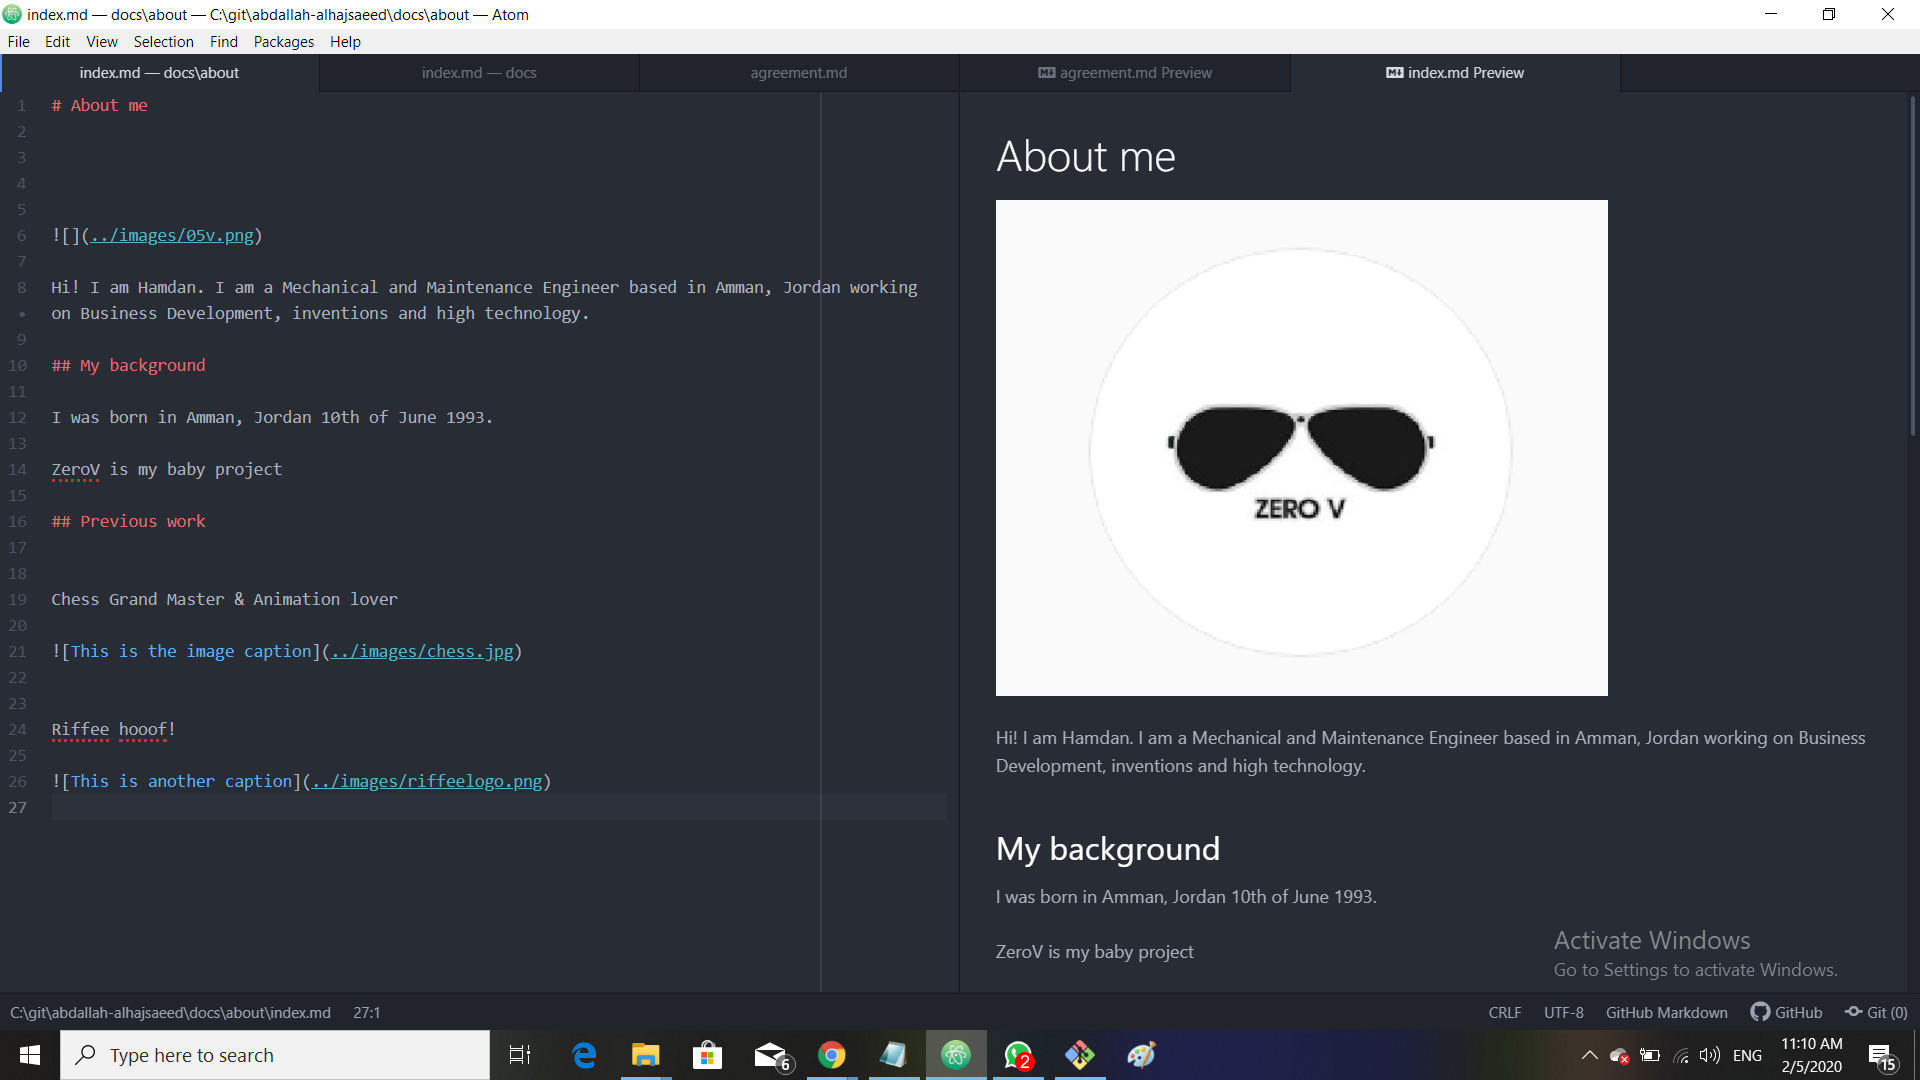Image resolution: width=1920 pixels, height=1080 pixels.
Task: Click the network/volume system tray area
Action: click(x=1700, y=1055)
